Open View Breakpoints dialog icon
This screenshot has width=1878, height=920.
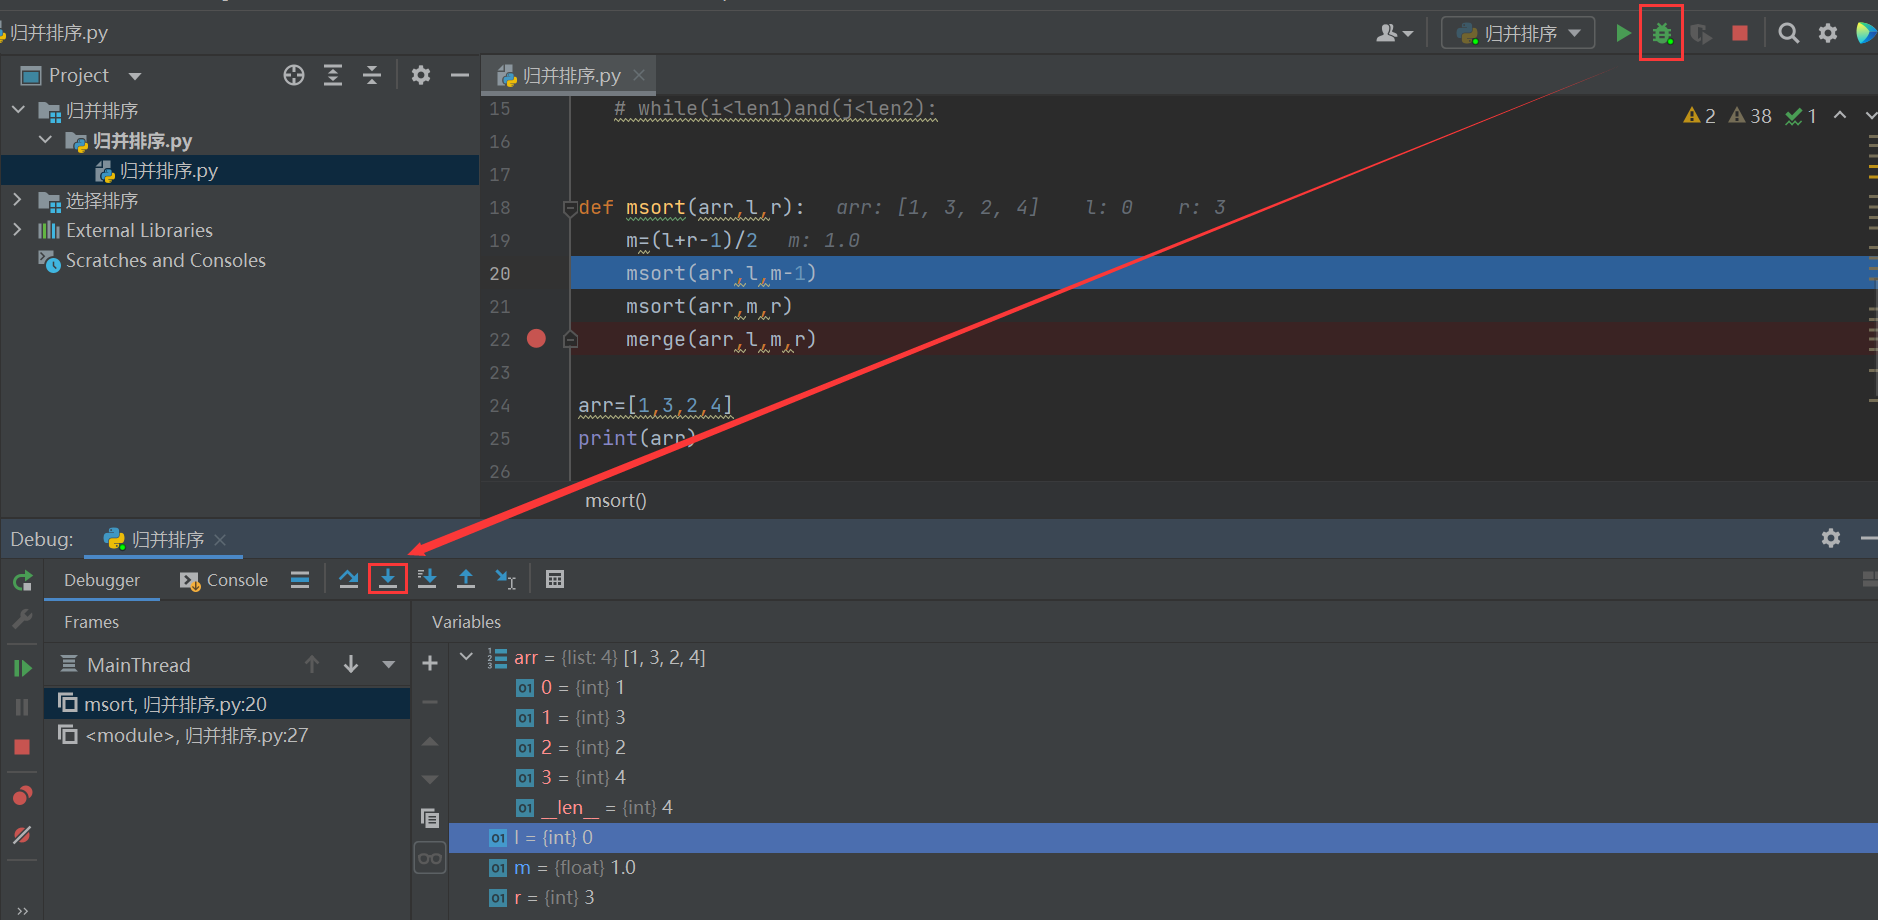22,795
